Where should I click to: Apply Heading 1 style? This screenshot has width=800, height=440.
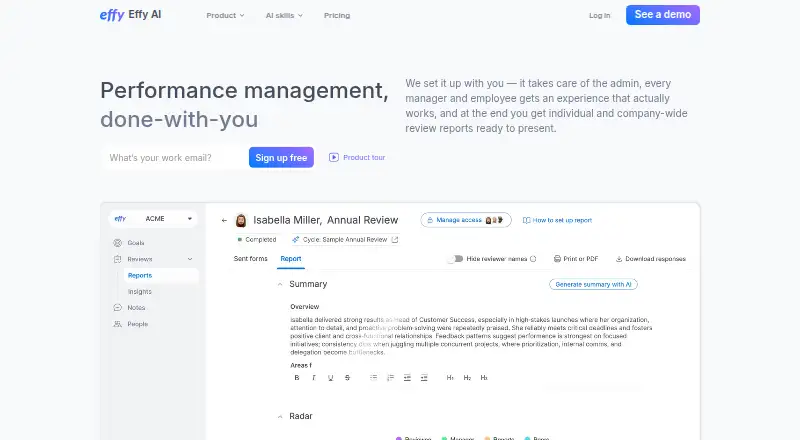450,378
